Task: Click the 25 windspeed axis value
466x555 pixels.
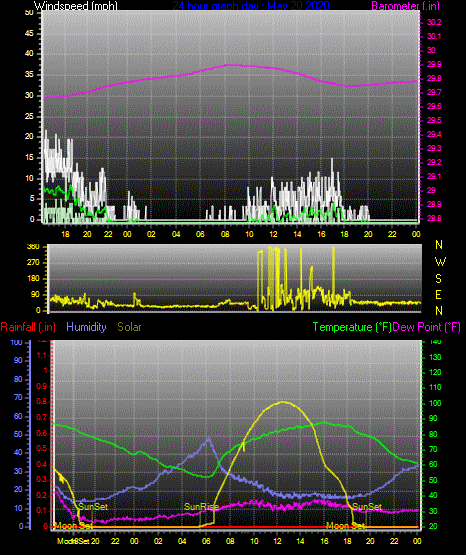Action: pyautogui.click(x=29, y=116)
